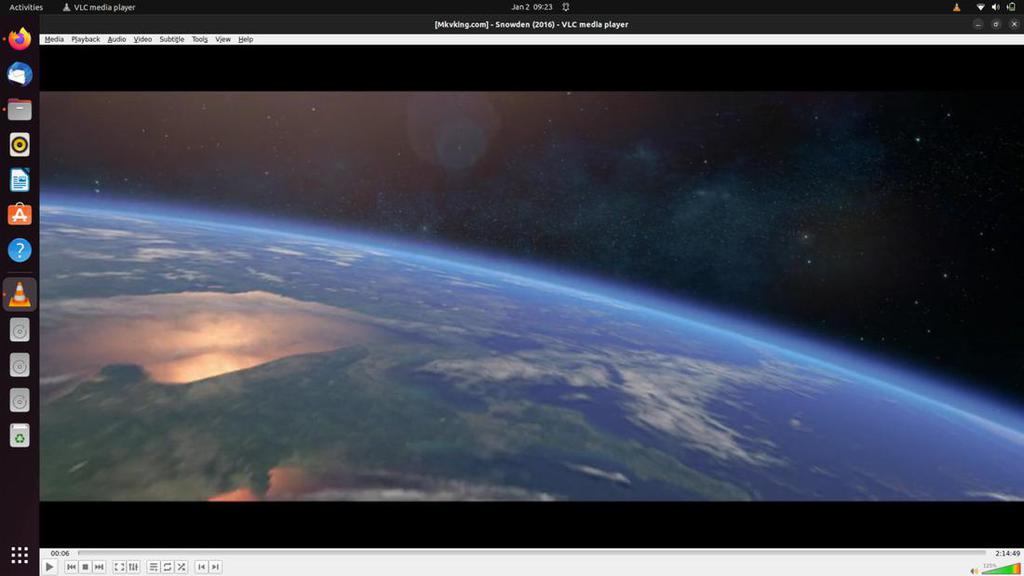Open system volume indicator

pyautogui.click(x=995, y=7)
